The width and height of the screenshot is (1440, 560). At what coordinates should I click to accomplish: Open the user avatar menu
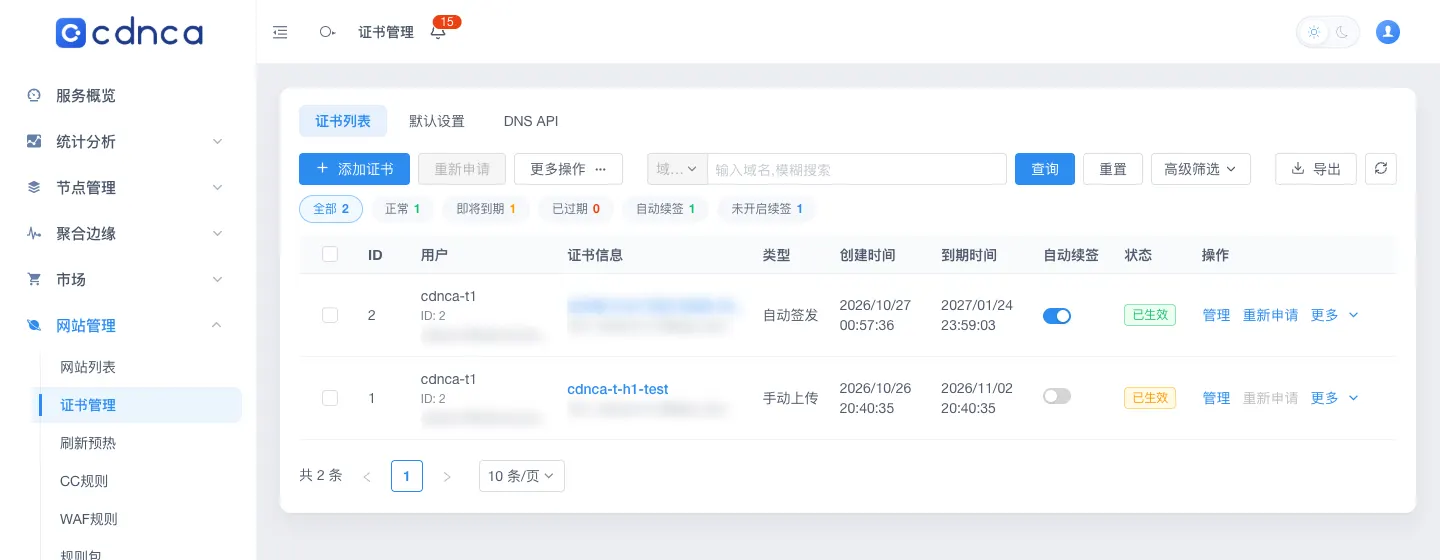[x=1387, y=32]
